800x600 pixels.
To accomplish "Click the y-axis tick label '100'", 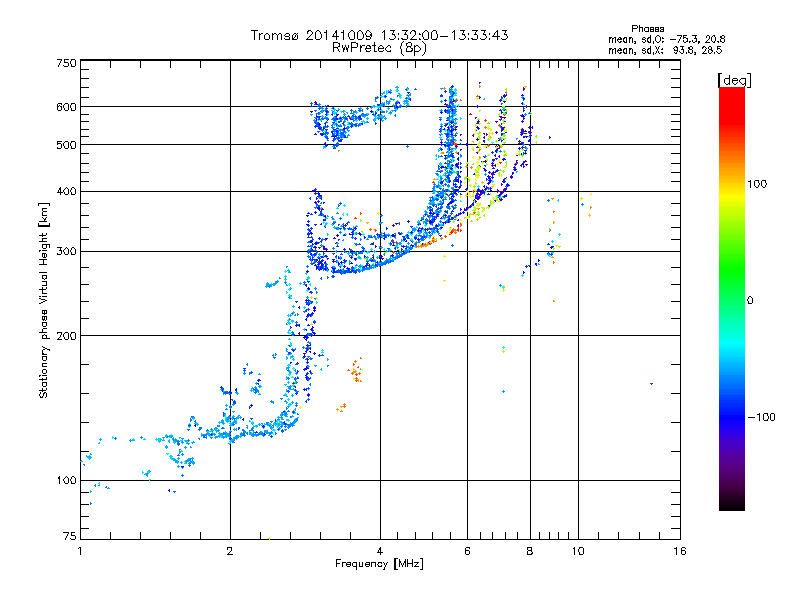I will [66, 480].
